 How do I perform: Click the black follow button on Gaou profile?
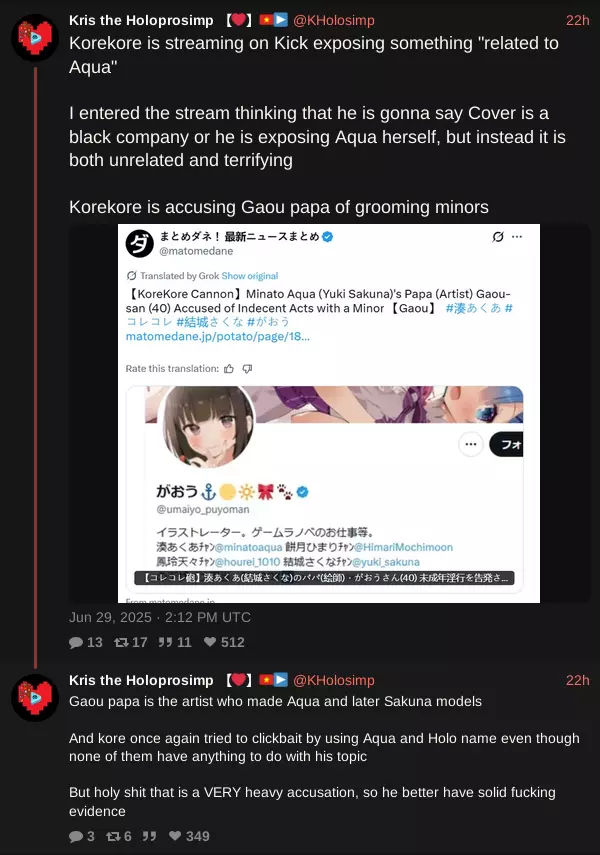click(507, 444)
